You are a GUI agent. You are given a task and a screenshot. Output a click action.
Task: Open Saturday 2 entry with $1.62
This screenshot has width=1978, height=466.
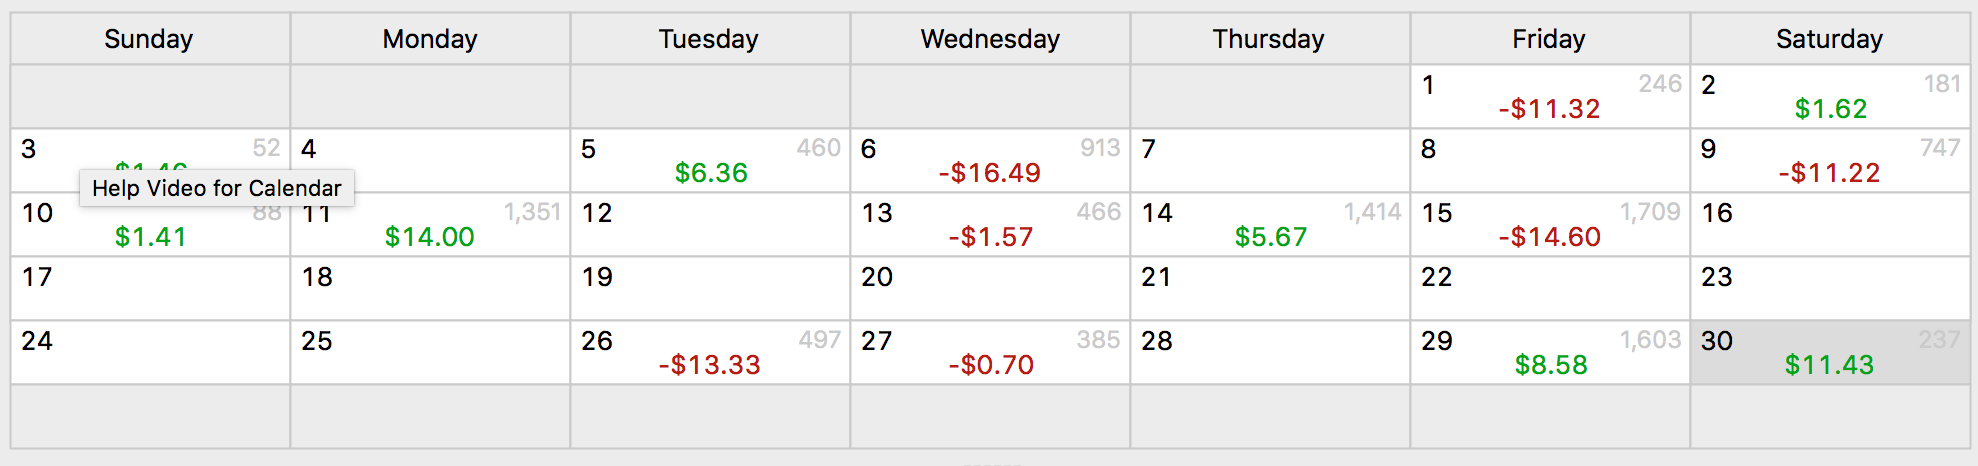(1830, 97)
